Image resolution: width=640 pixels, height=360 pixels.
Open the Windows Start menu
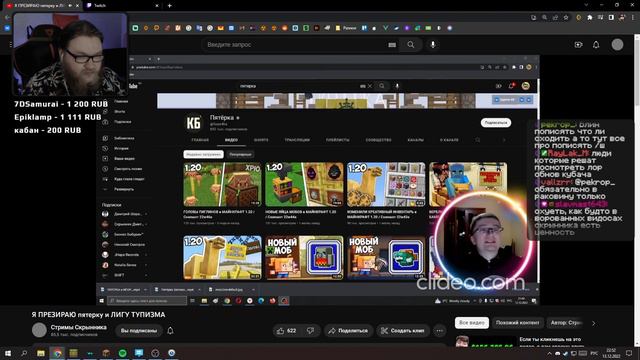point(7,353)
